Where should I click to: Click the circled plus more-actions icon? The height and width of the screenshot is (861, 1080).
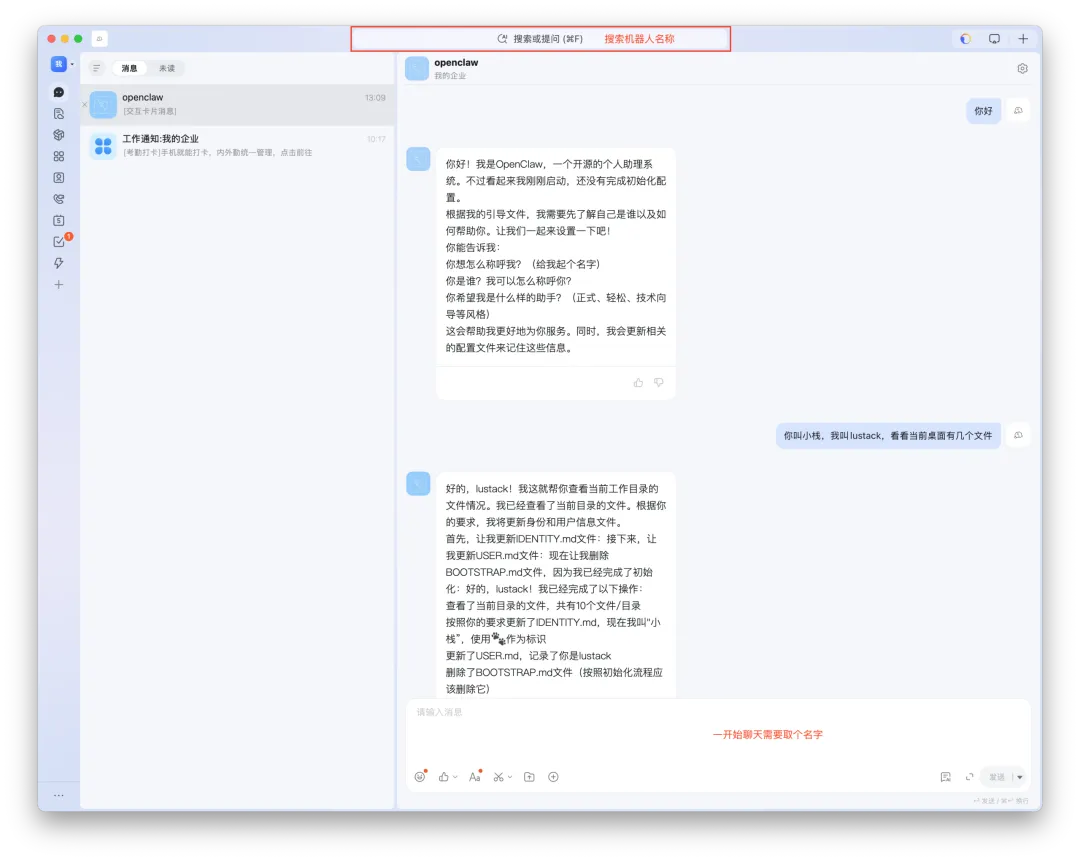coord(553,777)
